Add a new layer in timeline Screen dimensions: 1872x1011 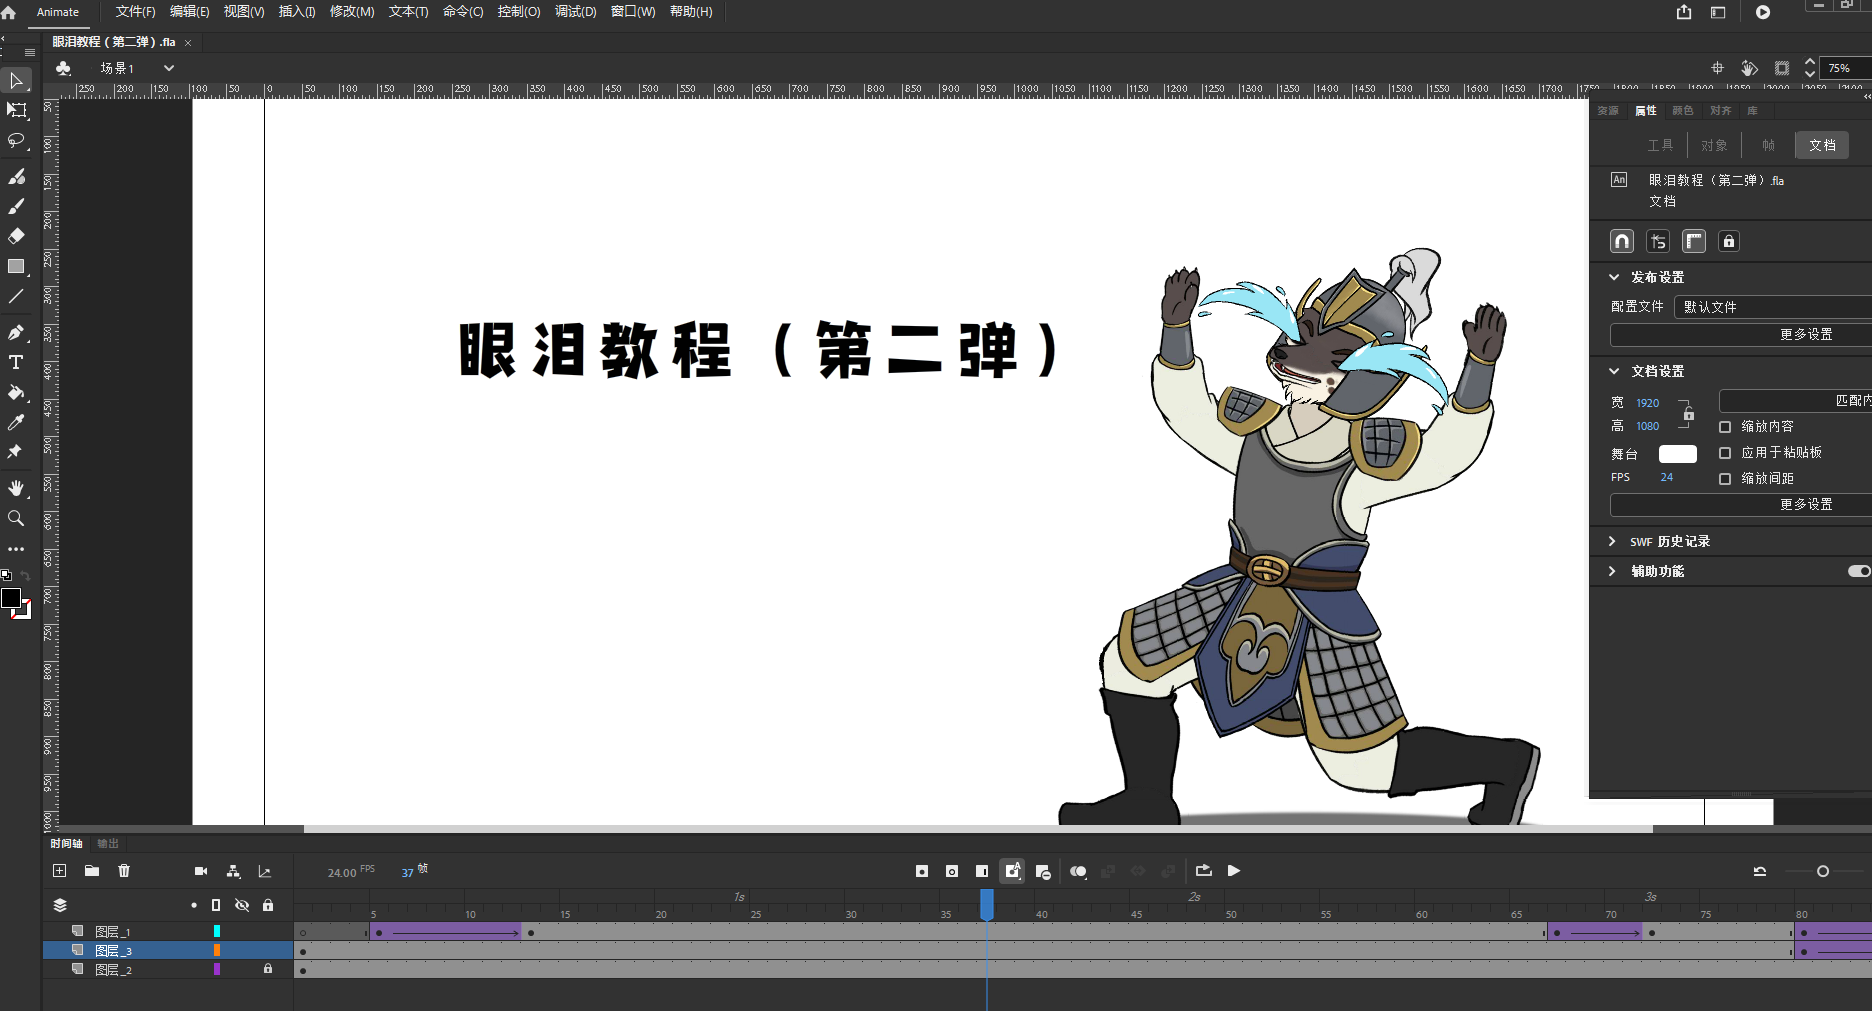coord(59,871)
